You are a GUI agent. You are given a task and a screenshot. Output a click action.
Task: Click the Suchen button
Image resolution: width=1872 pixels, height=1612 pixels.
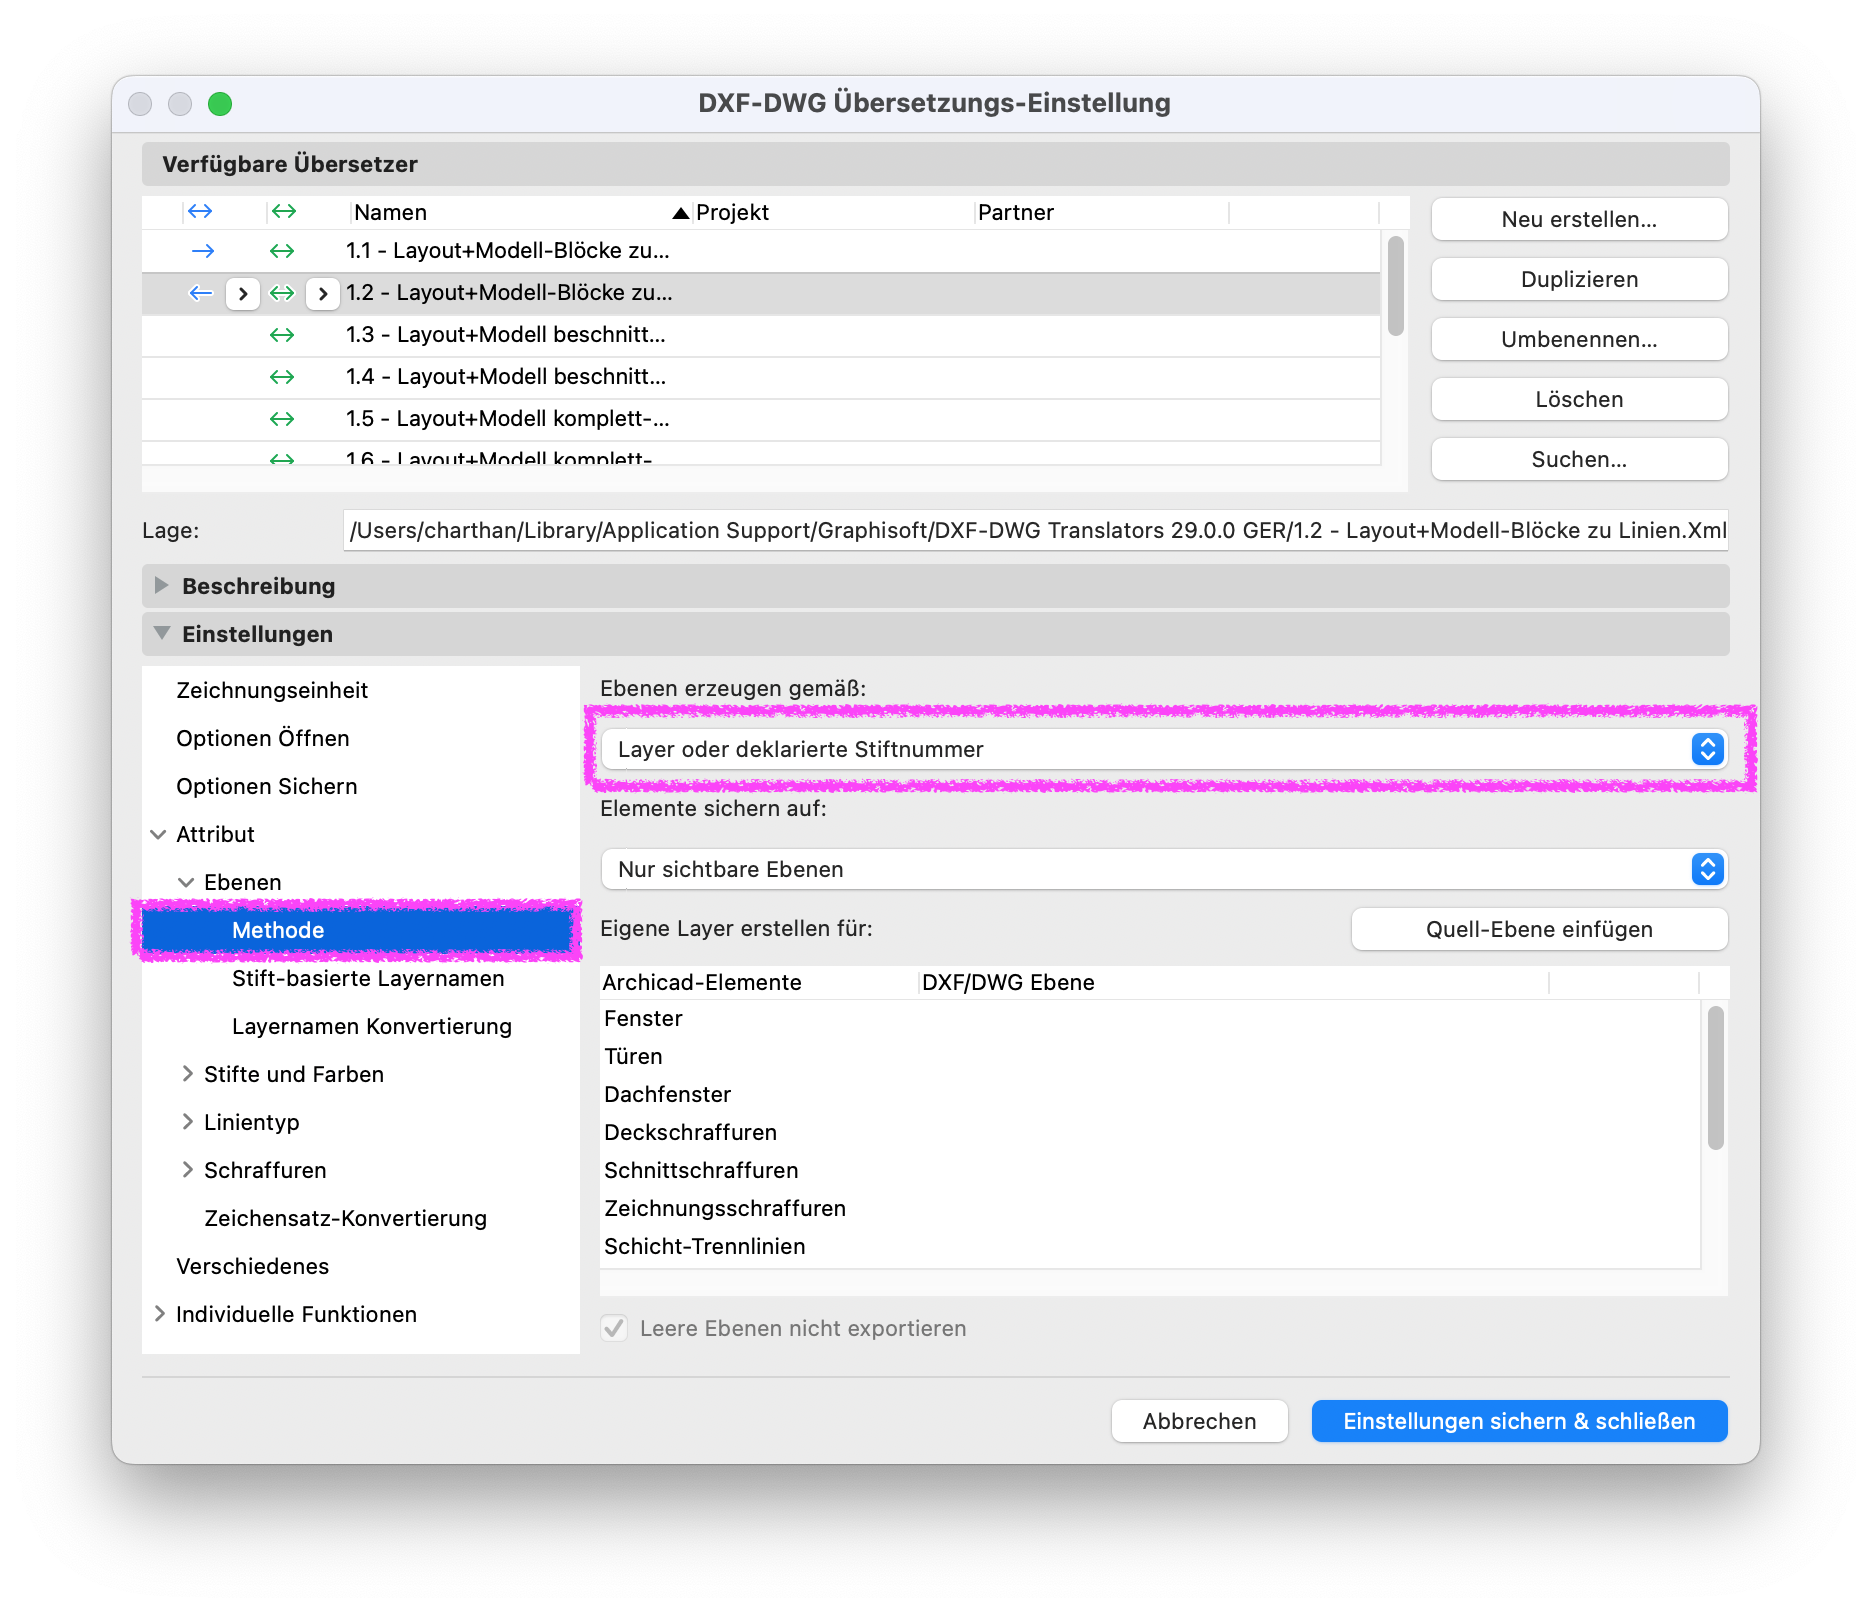tap(1579, 459)
